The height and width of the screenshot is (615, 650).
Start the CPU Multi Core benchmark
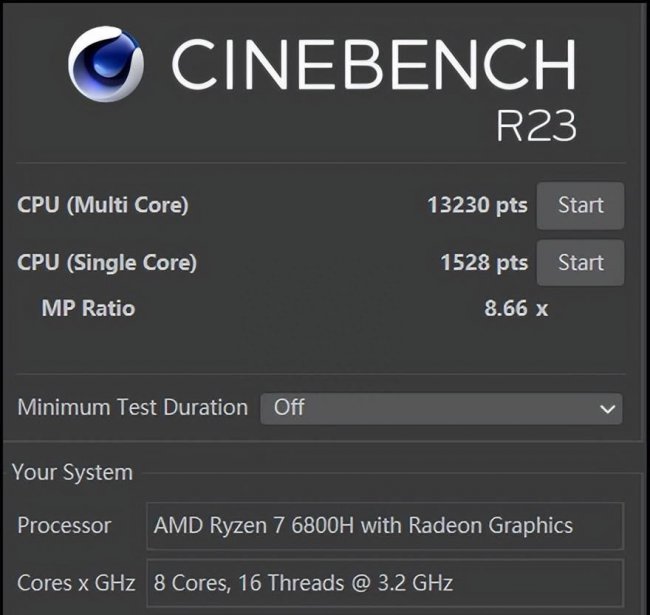(x=580, y=206)
